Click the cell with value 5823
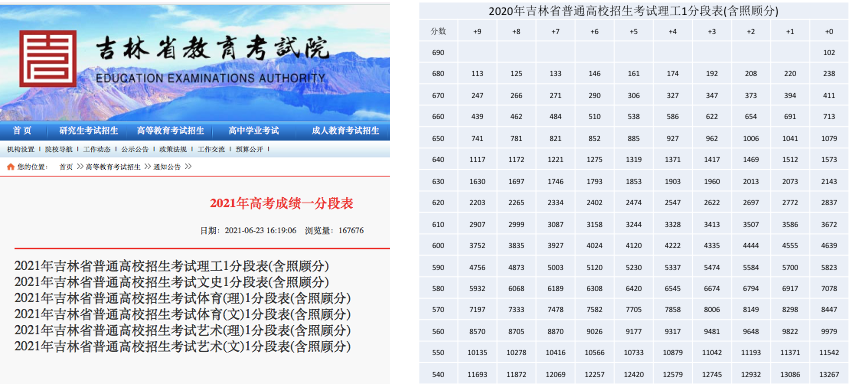Screen dimensions: 850x385 [x=829, y=267]
